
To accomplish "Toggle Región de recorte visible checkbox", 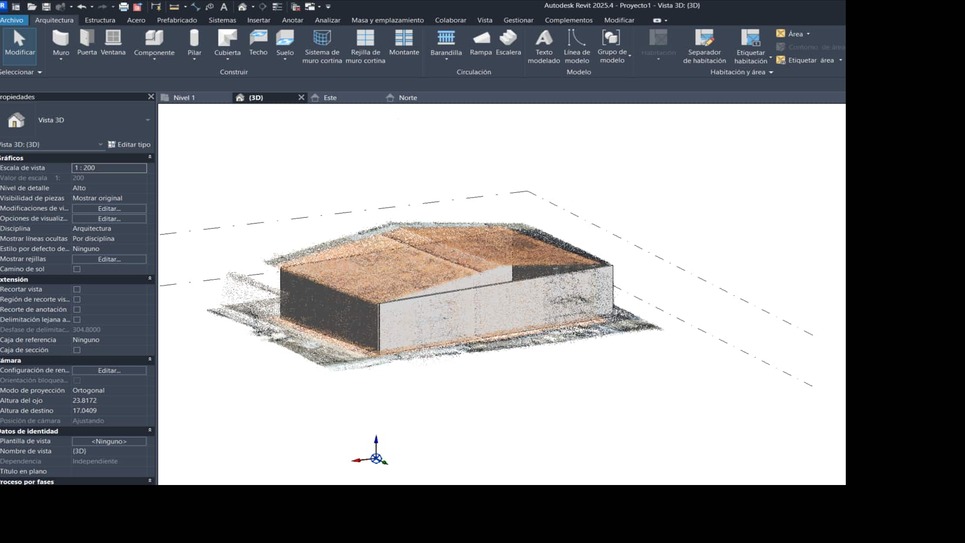I will (77, 299).
